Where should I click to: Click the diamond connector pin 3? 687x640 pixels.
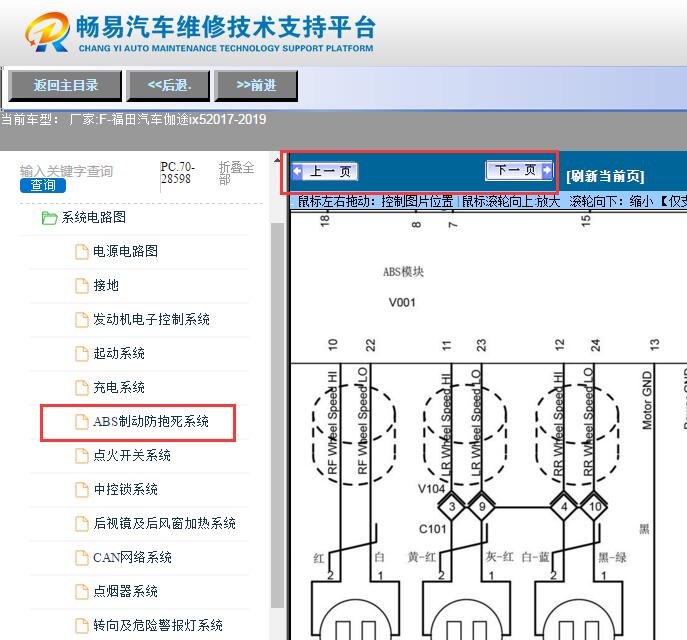(452, 507)
